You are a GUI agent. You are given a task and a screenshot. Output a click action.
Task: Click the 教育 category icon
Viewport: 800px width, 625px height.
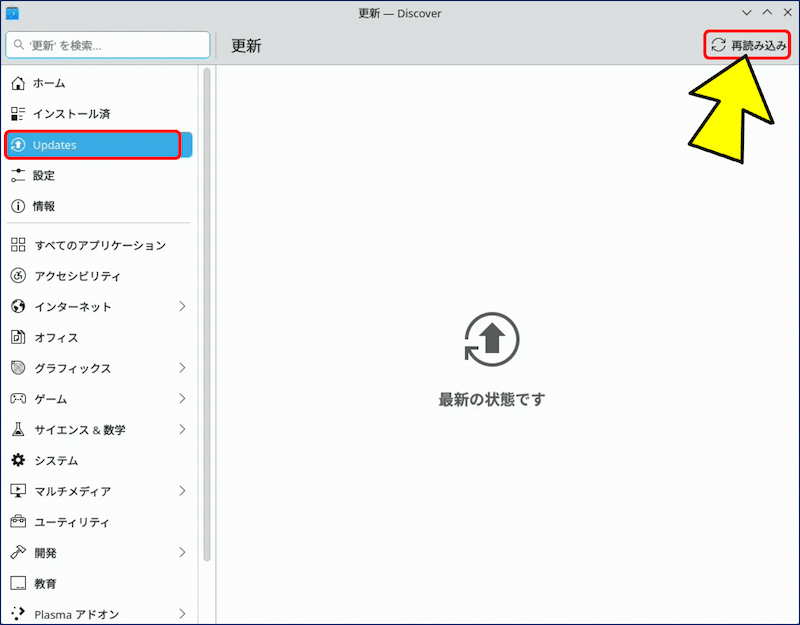tap(18, 583)
